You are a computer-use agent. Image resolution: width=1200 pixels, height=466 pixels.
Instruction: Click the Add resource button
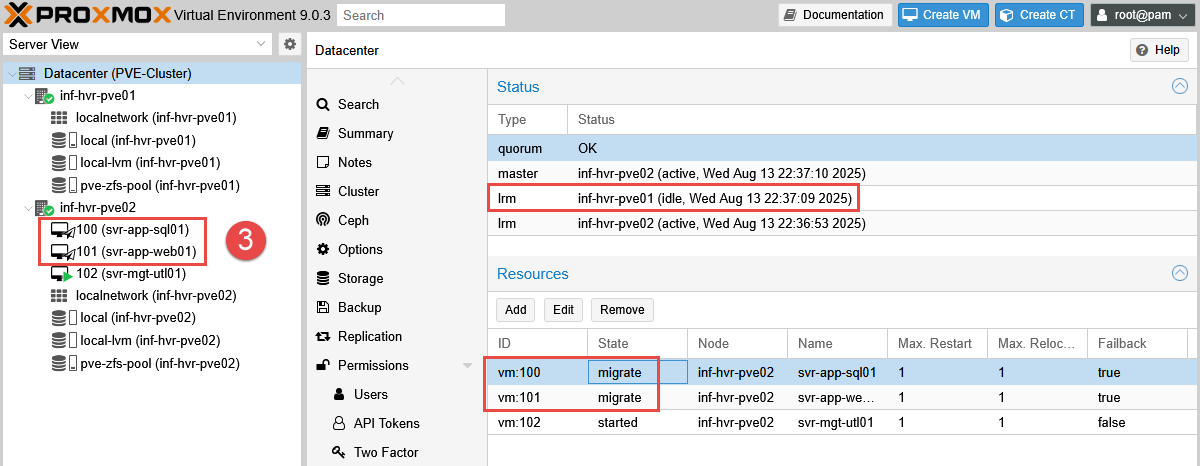515,310
